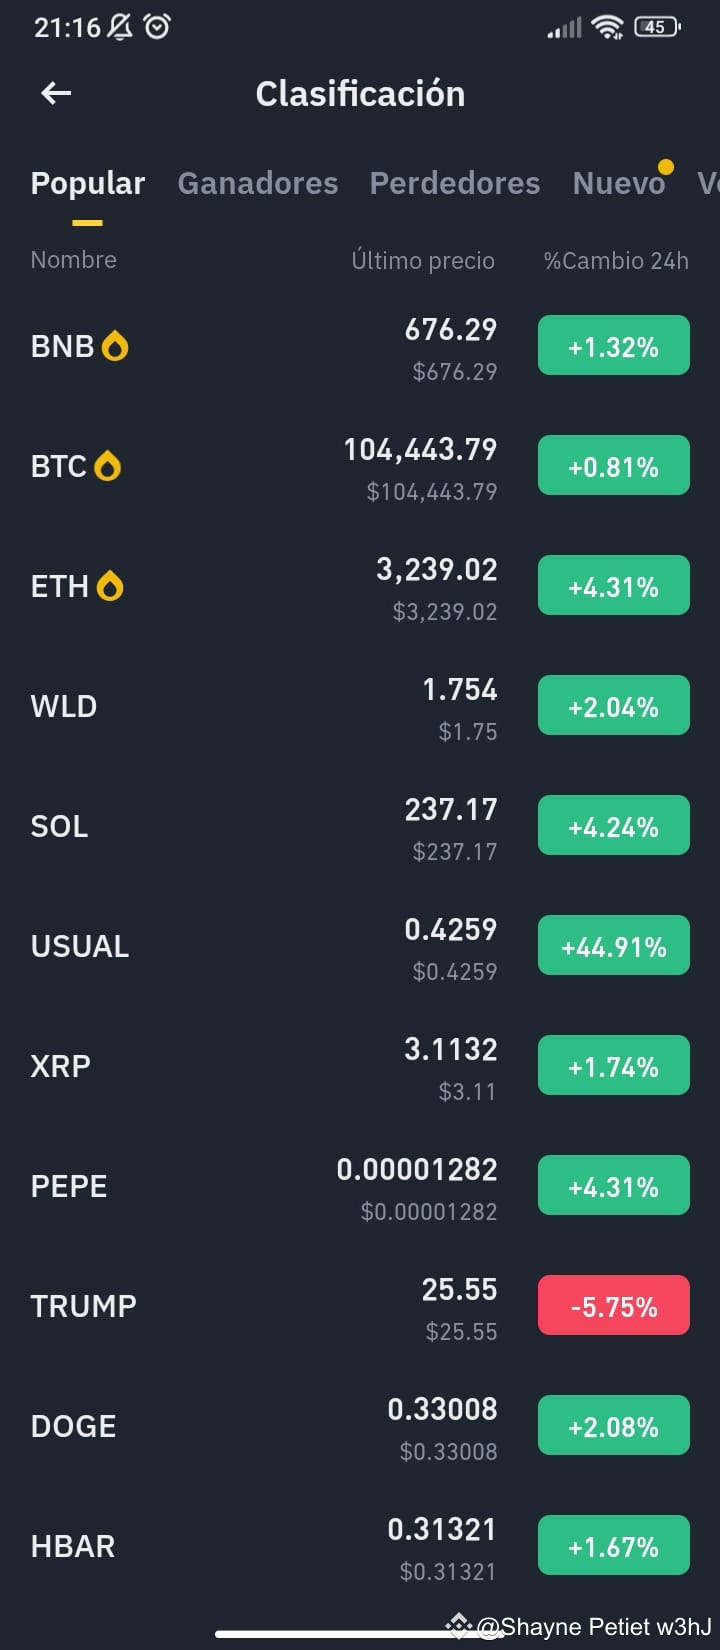Click the flame icon beside BTC
This screenshot has width=720, height=1650.
coord(107,466)
